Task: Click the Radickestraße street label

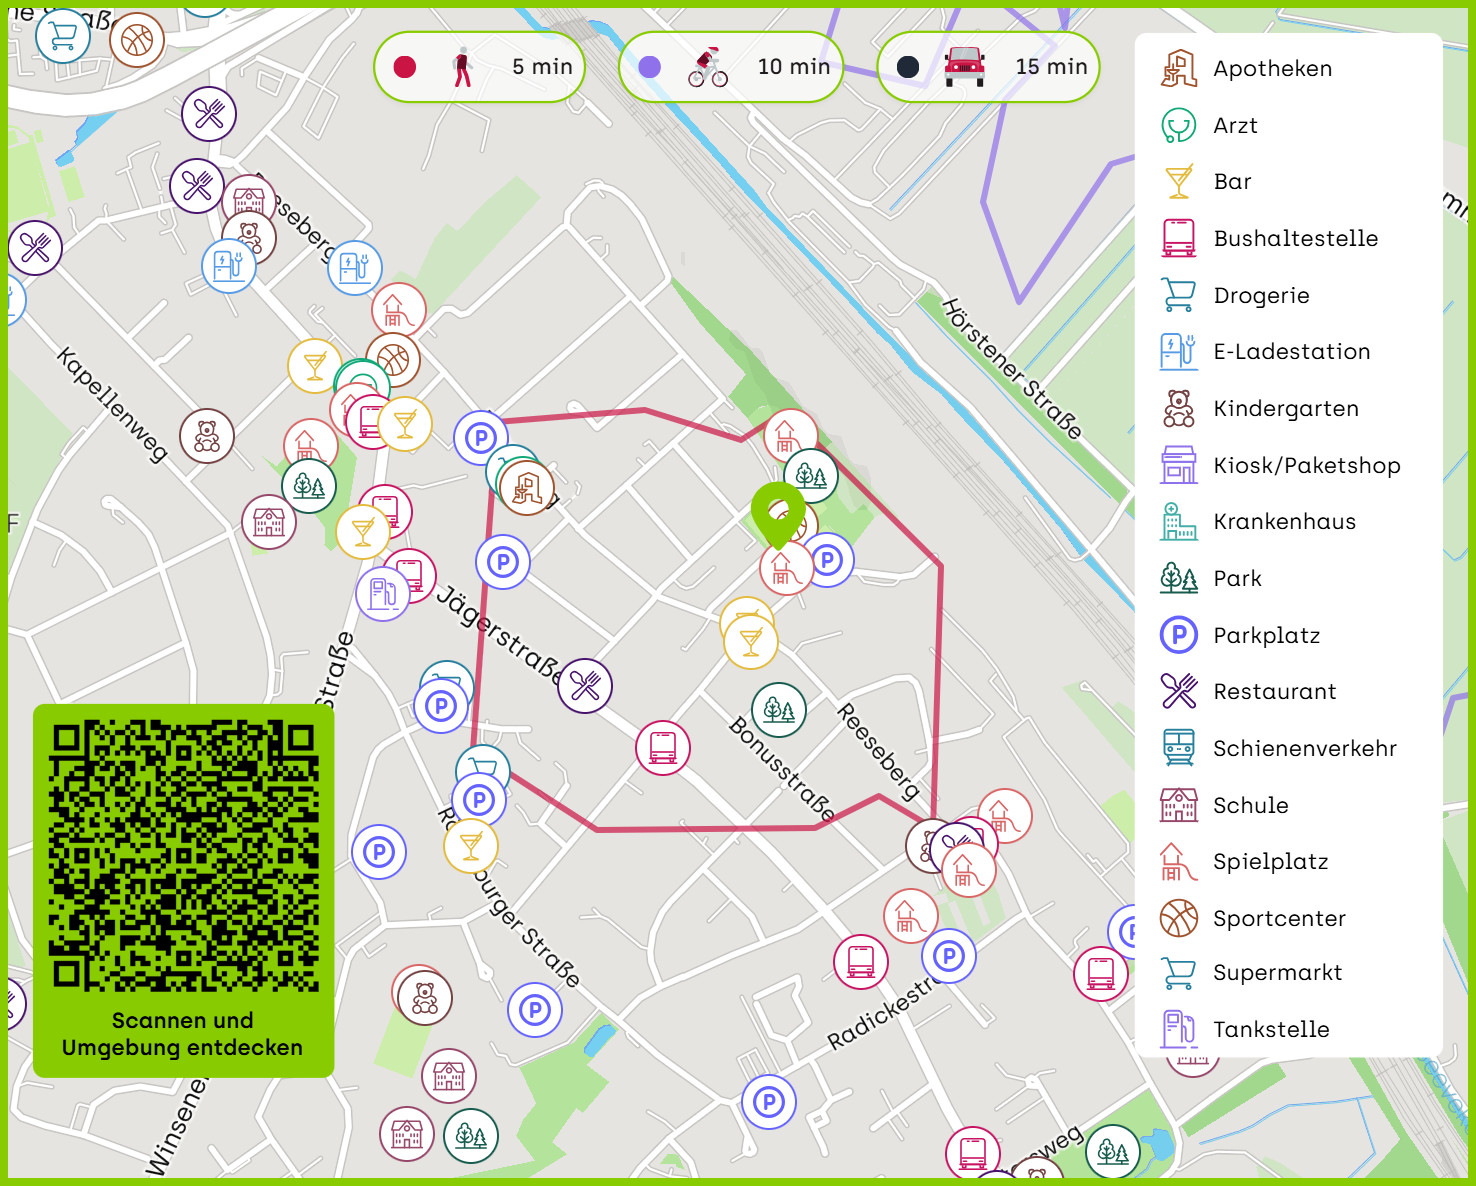Action: (882, 1014)
